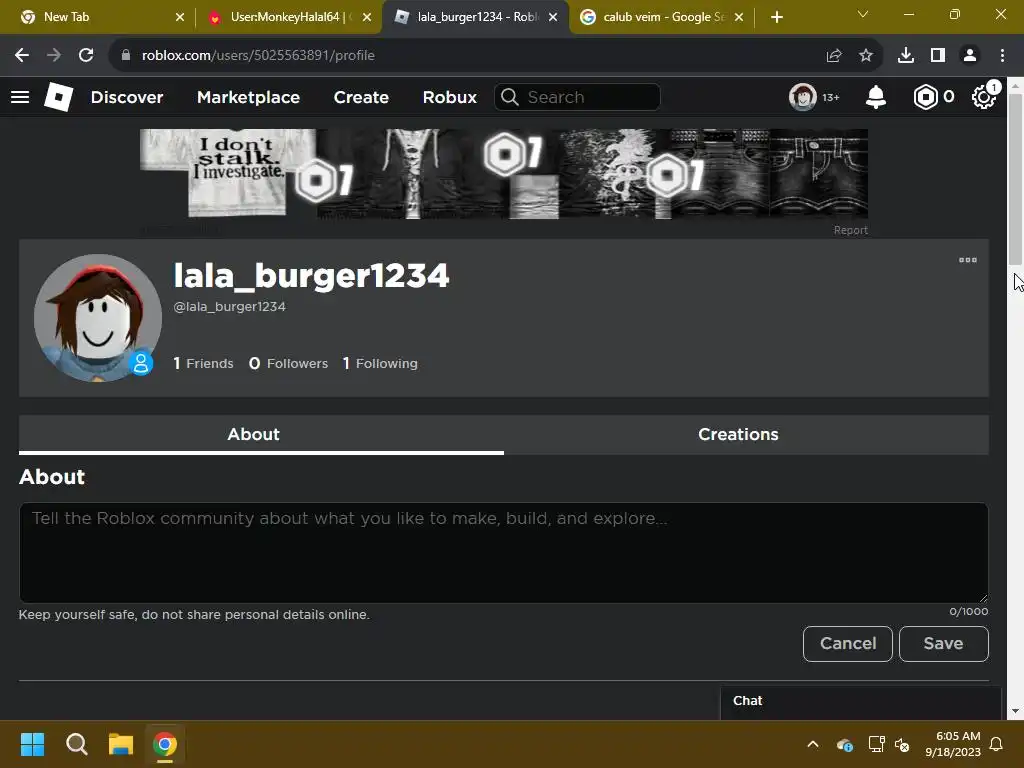
Task: View the 1 Following list
Action: tap(380, 363)
